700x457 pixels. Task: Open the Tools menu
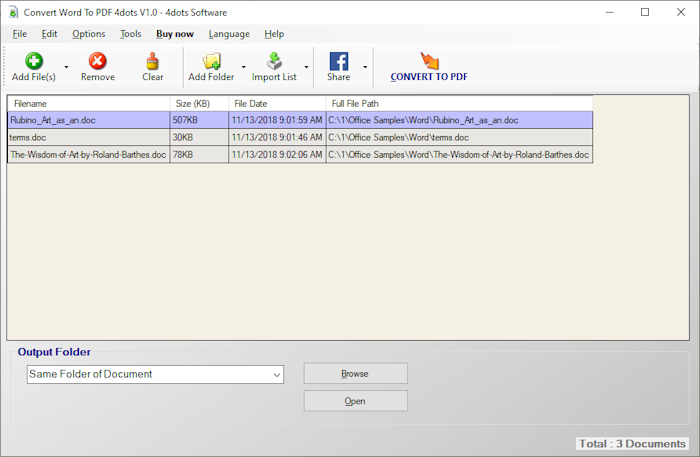pos(130,34)
